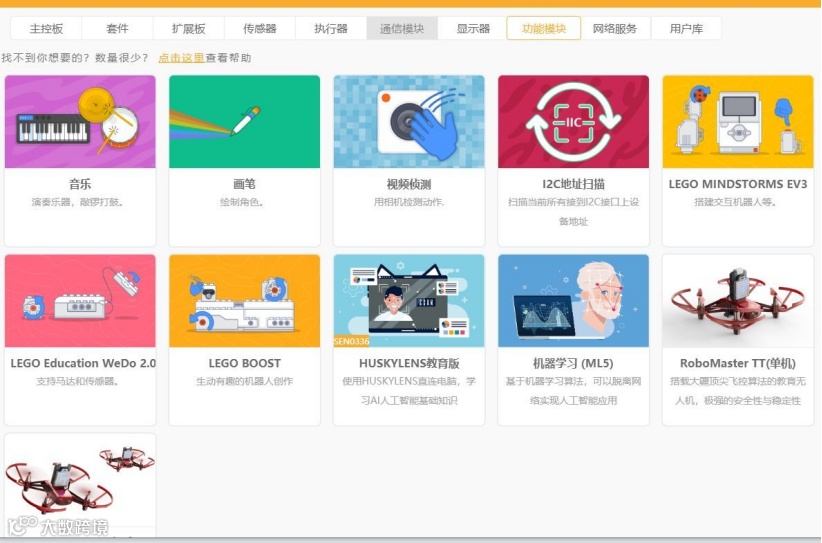Click the 搭建交互机器人等 description

pos(736,202)
